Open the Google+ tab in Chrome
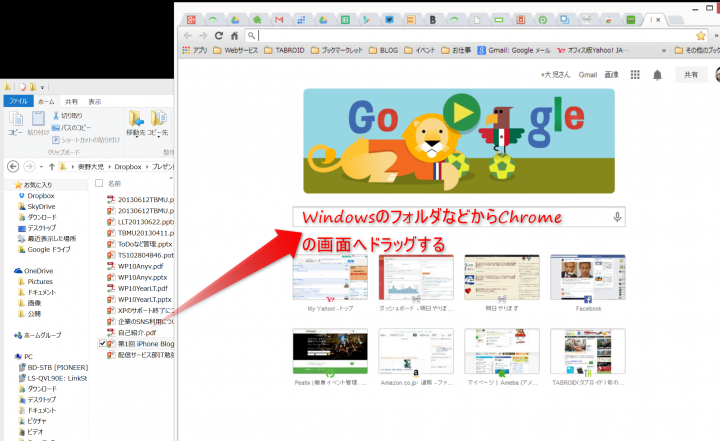The image size is (720, 441). (191, 20)
